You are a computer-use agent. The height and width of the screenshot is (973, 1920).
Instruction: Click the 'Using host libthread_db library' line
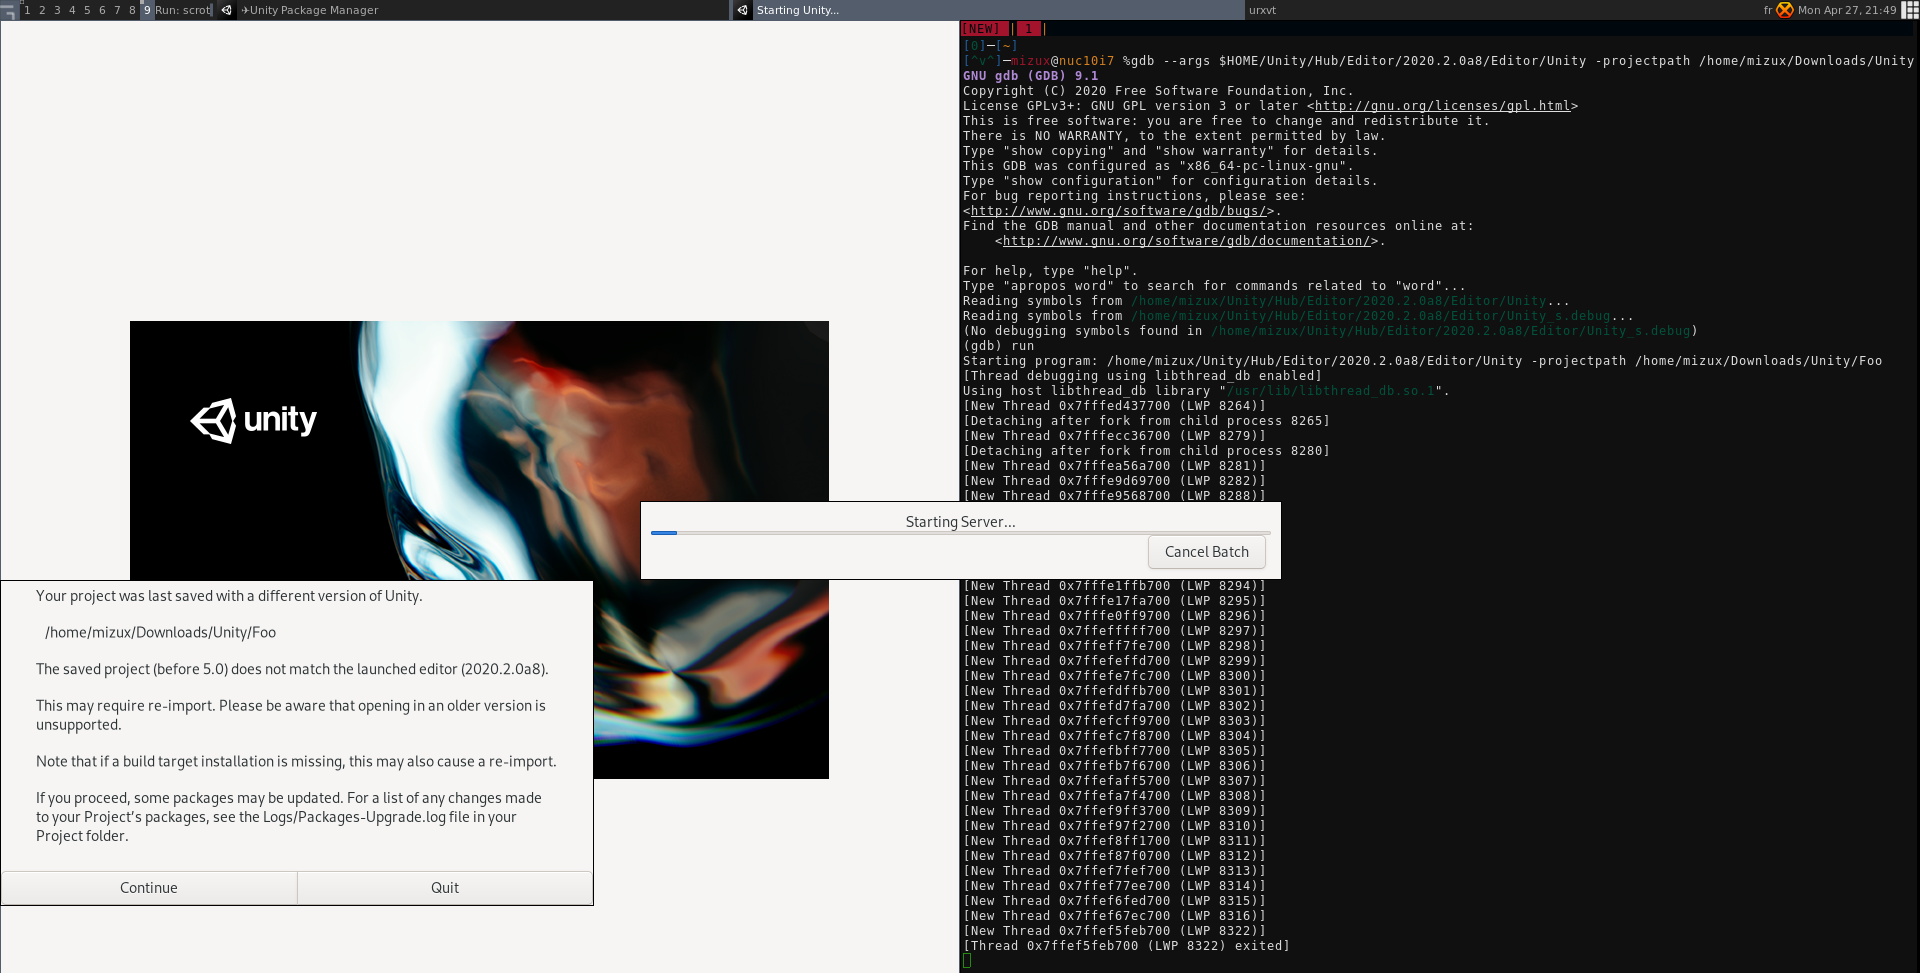pos(1206,391)
